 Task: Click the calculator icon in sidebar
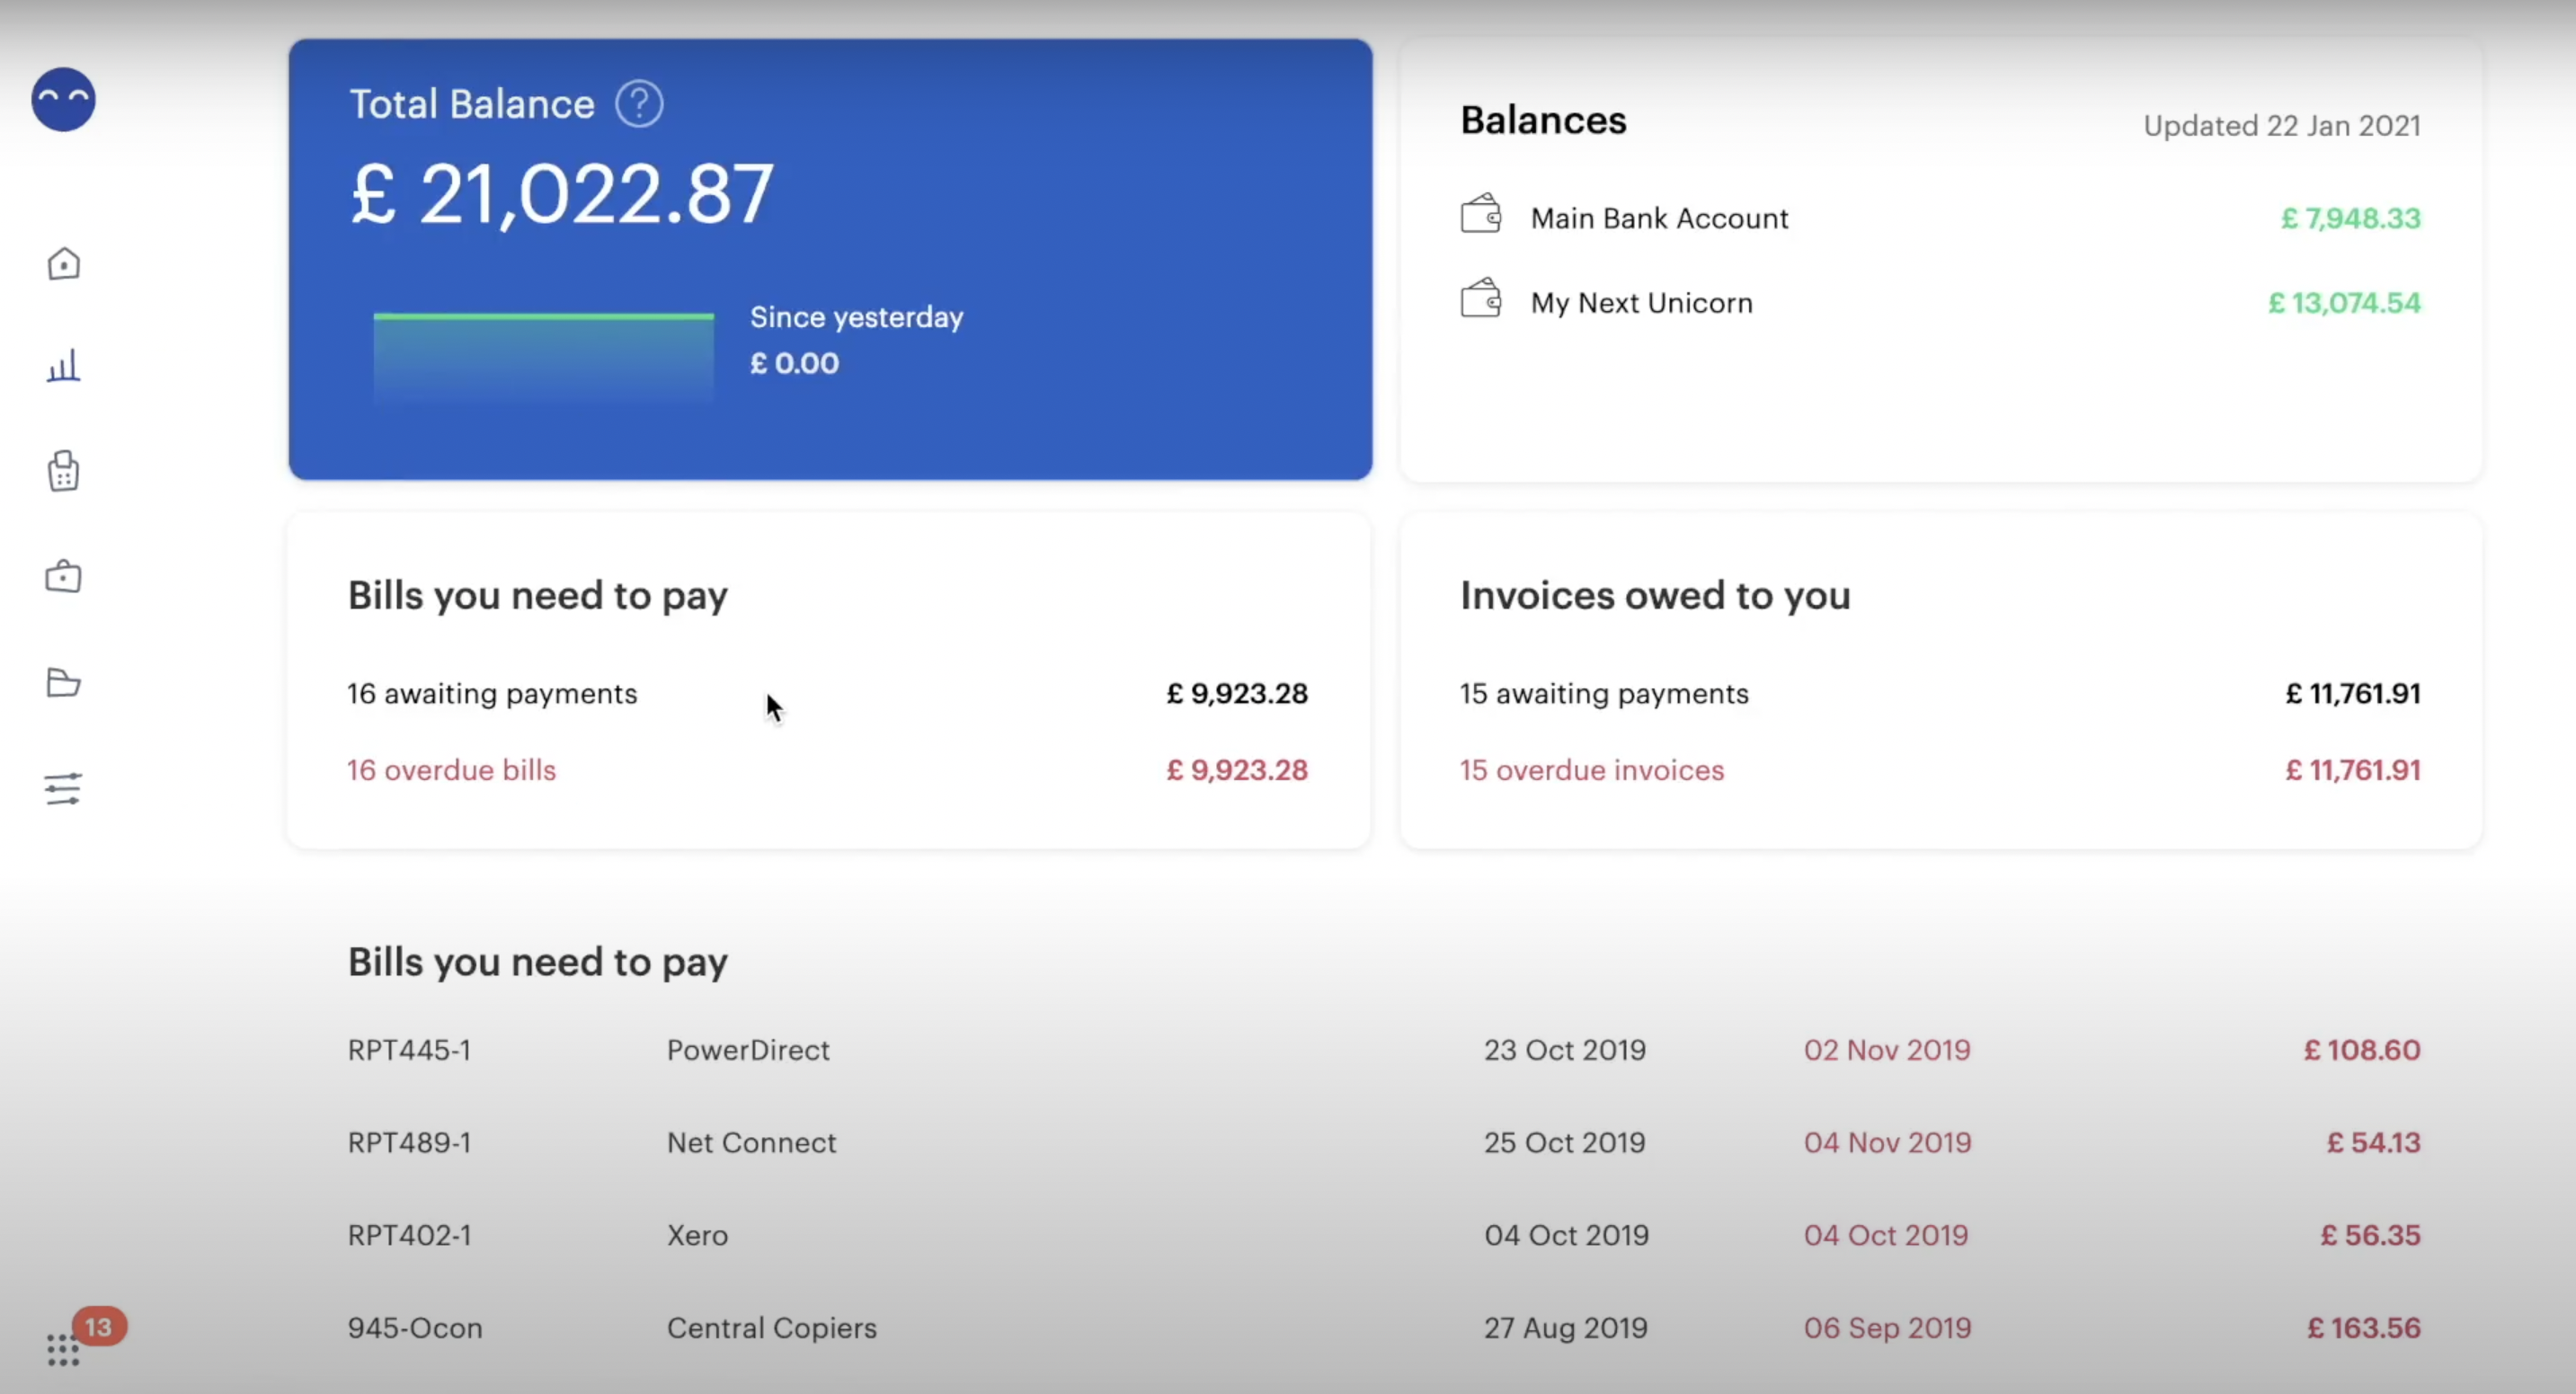[x=63, y=470]
